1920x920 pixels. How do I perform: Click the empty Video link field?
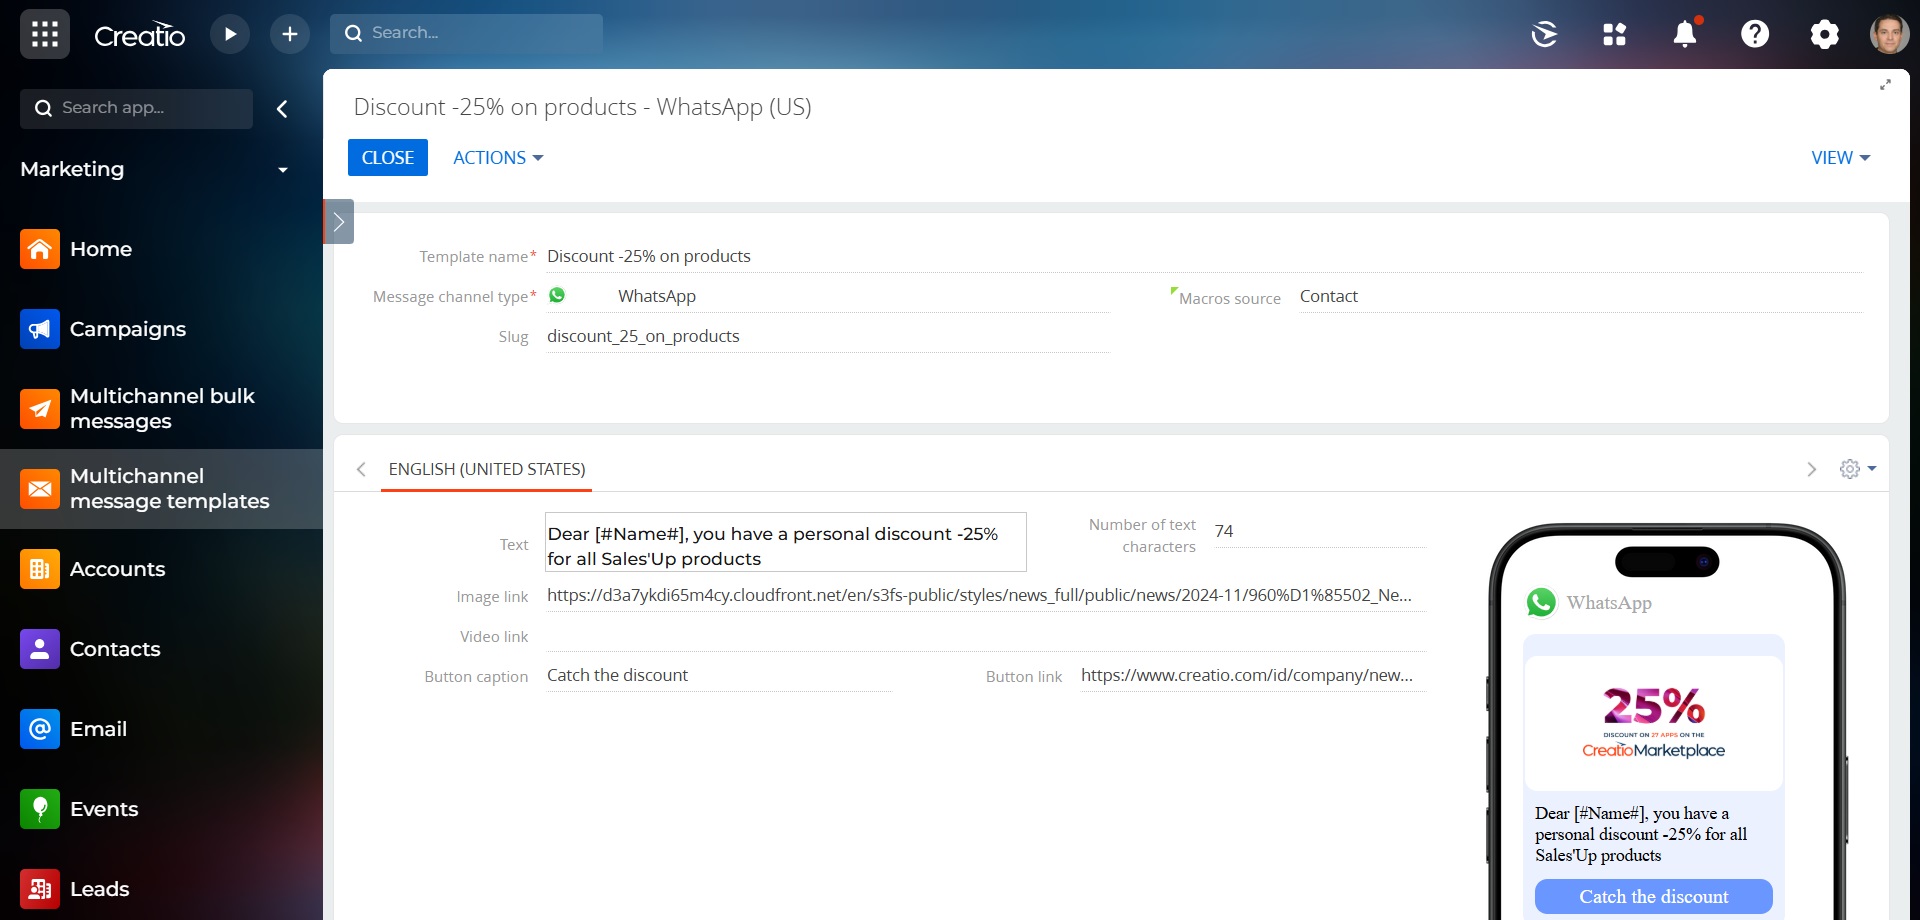[x=986, y=636]
